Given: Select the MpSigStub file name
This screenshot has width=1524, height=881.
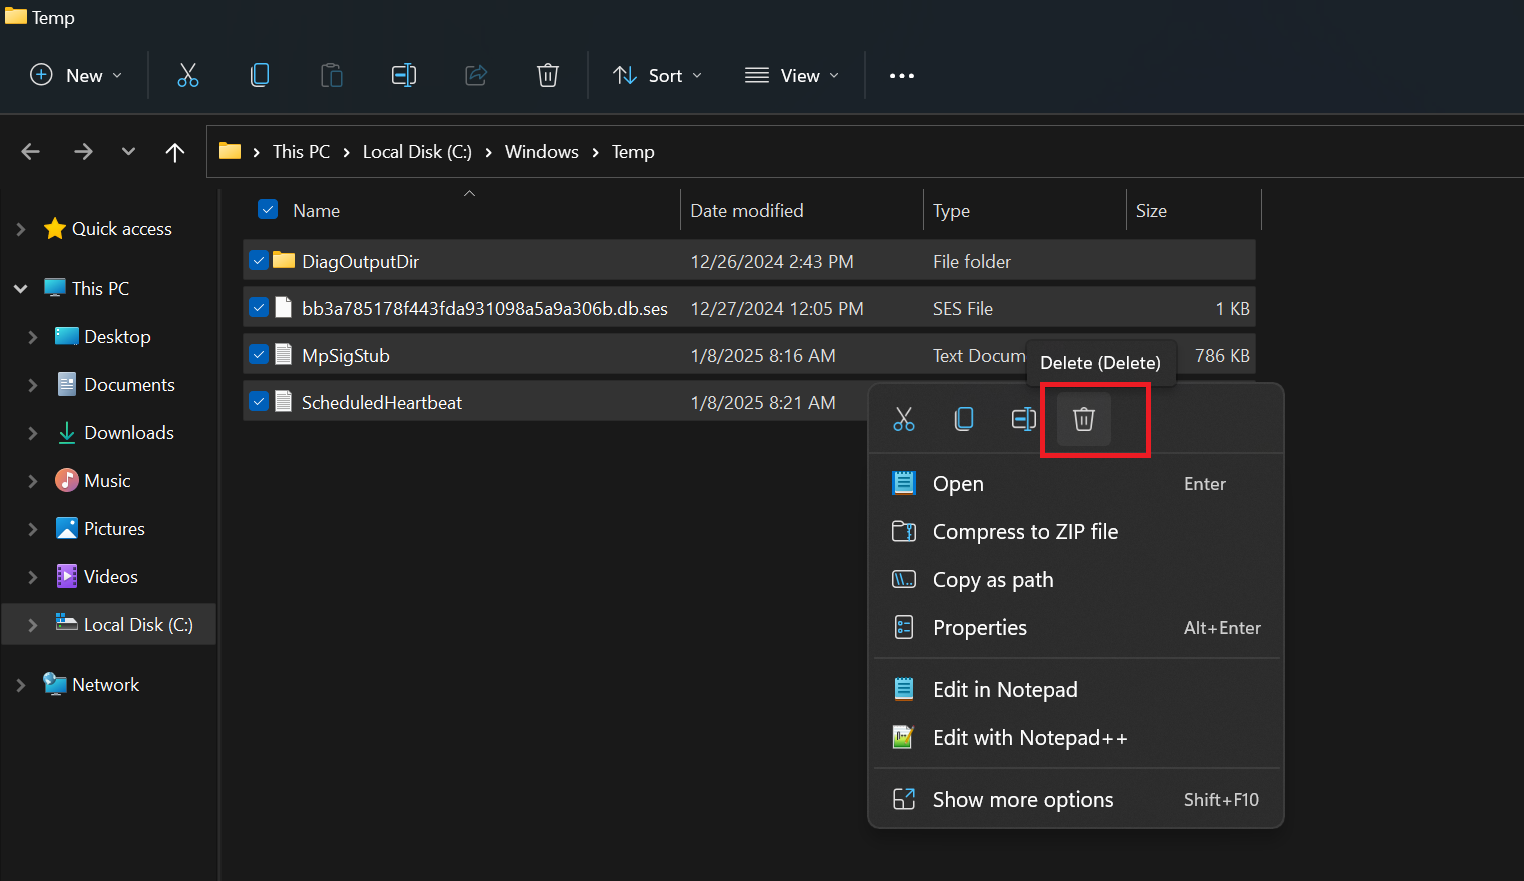Looking at the screenshot, I should pos(346,356).
